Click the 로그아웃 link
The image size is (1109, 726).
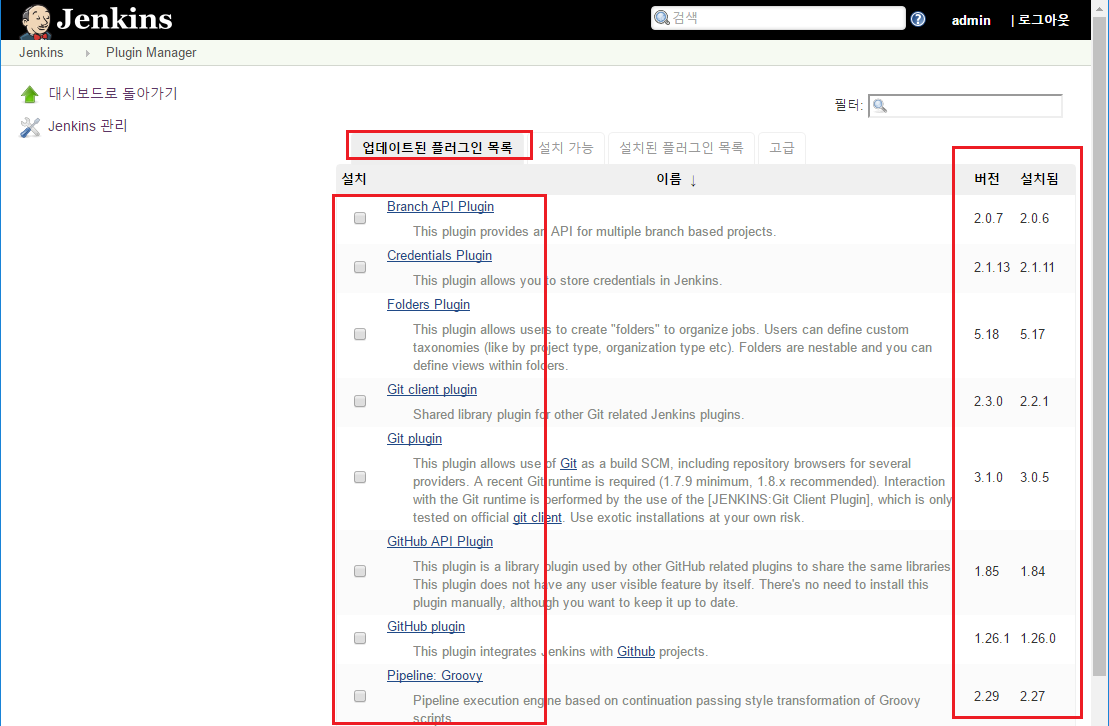click(x=1044, y=20)
